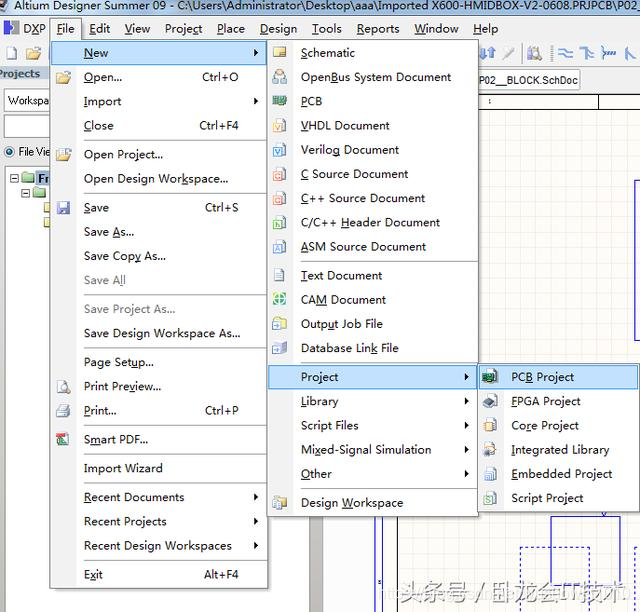
Task: Choose Open Design Workspace...
Action: (x=159, y=178)
